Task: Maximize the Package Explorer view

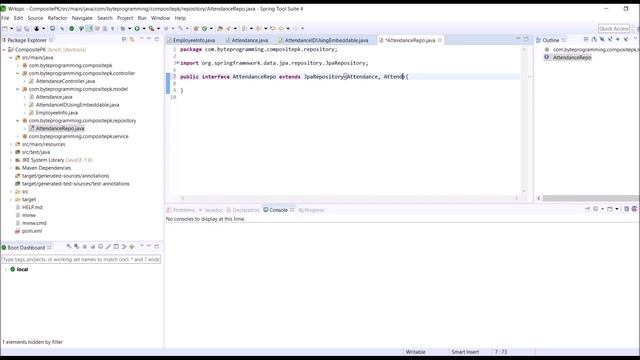Action: (x=157, y=39)
